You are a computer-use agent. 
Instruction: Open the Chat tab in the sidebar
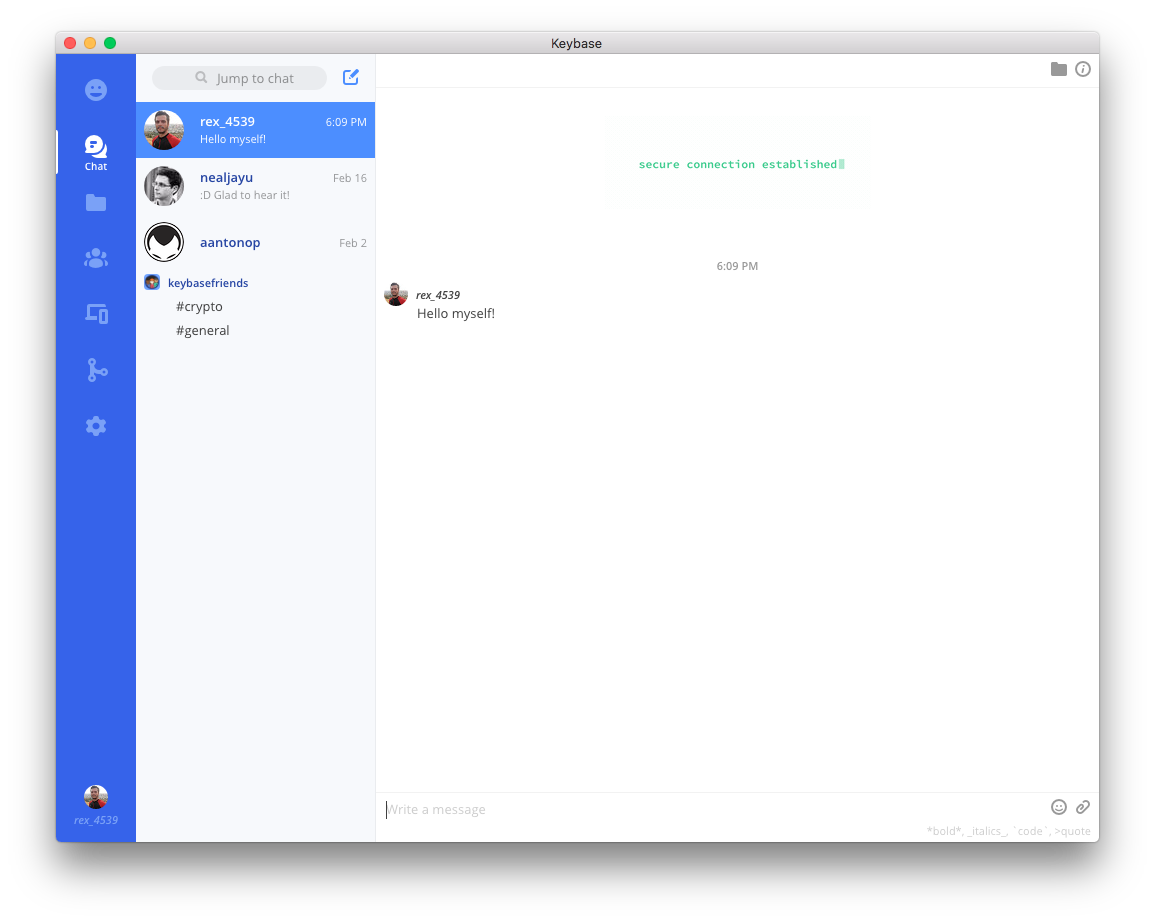(95, 146)
